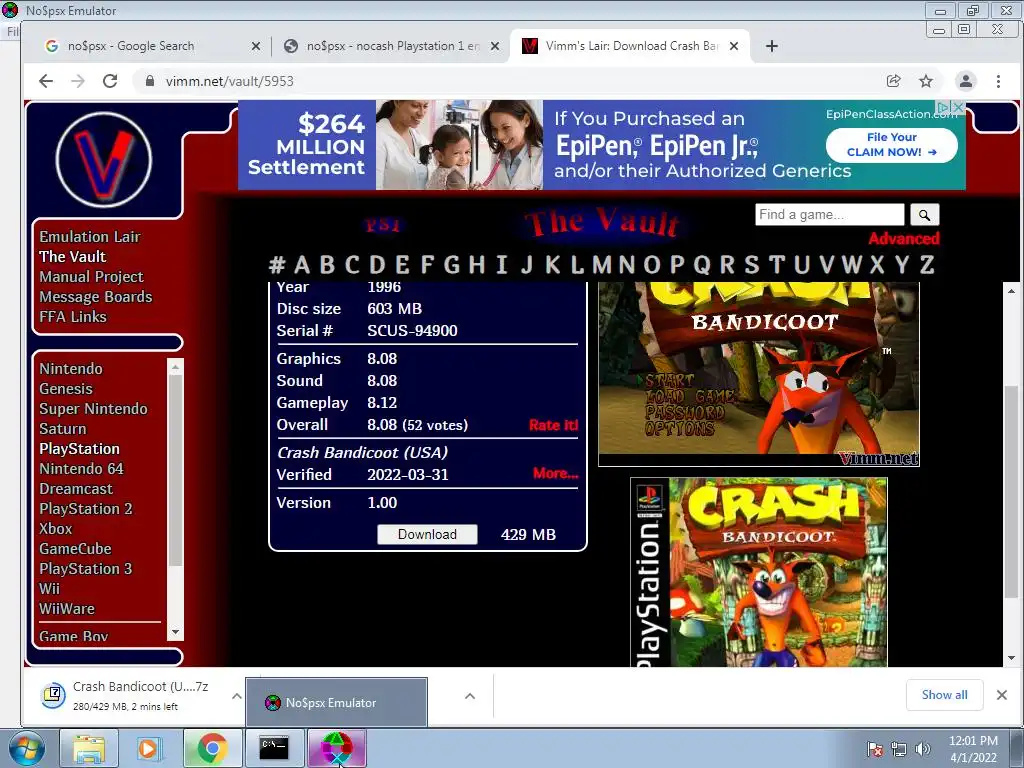Click the page scrollbar down arrow

click(1011, 658)
